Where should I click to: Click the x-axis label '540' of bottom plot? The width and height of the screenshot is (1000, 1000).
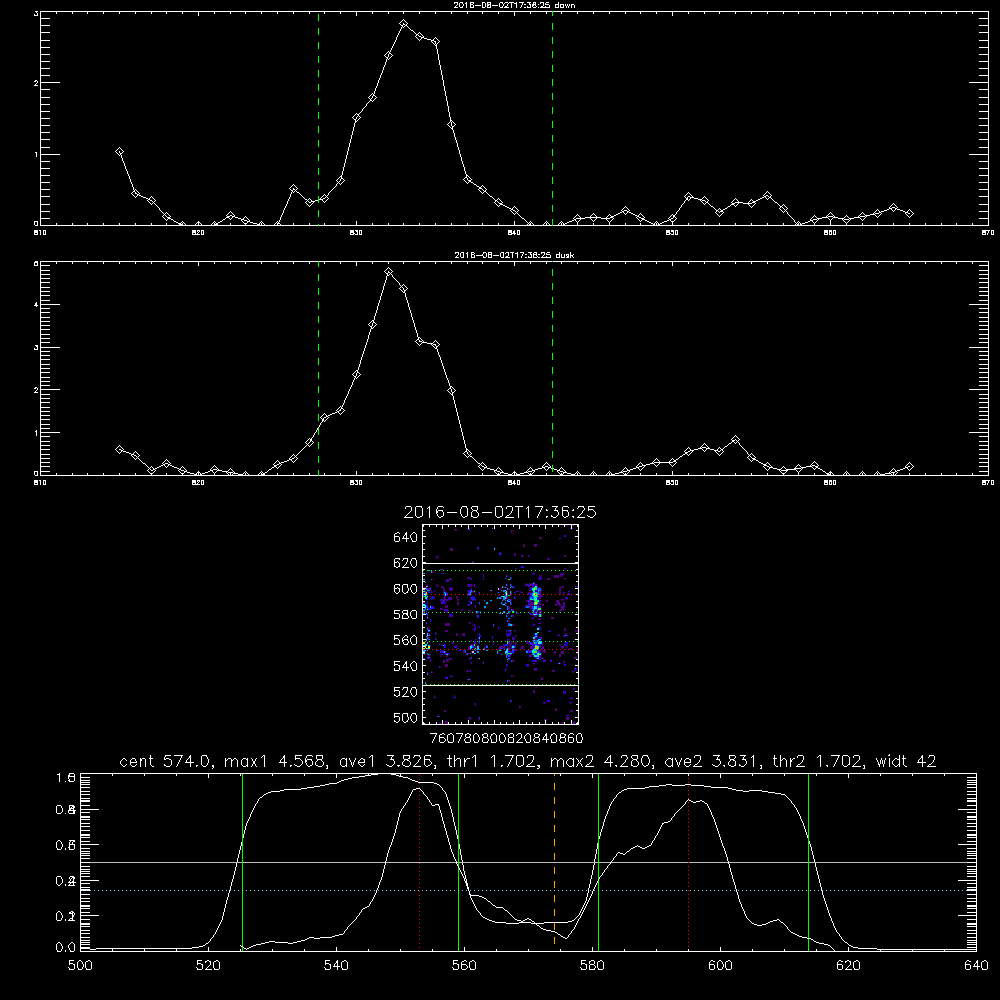coord(336,966)
